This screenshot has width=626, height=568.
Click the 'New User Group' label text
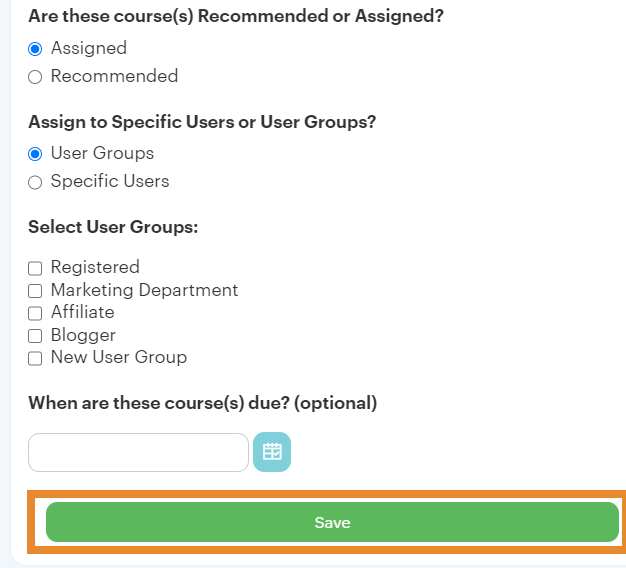click(x=118, y=357)
